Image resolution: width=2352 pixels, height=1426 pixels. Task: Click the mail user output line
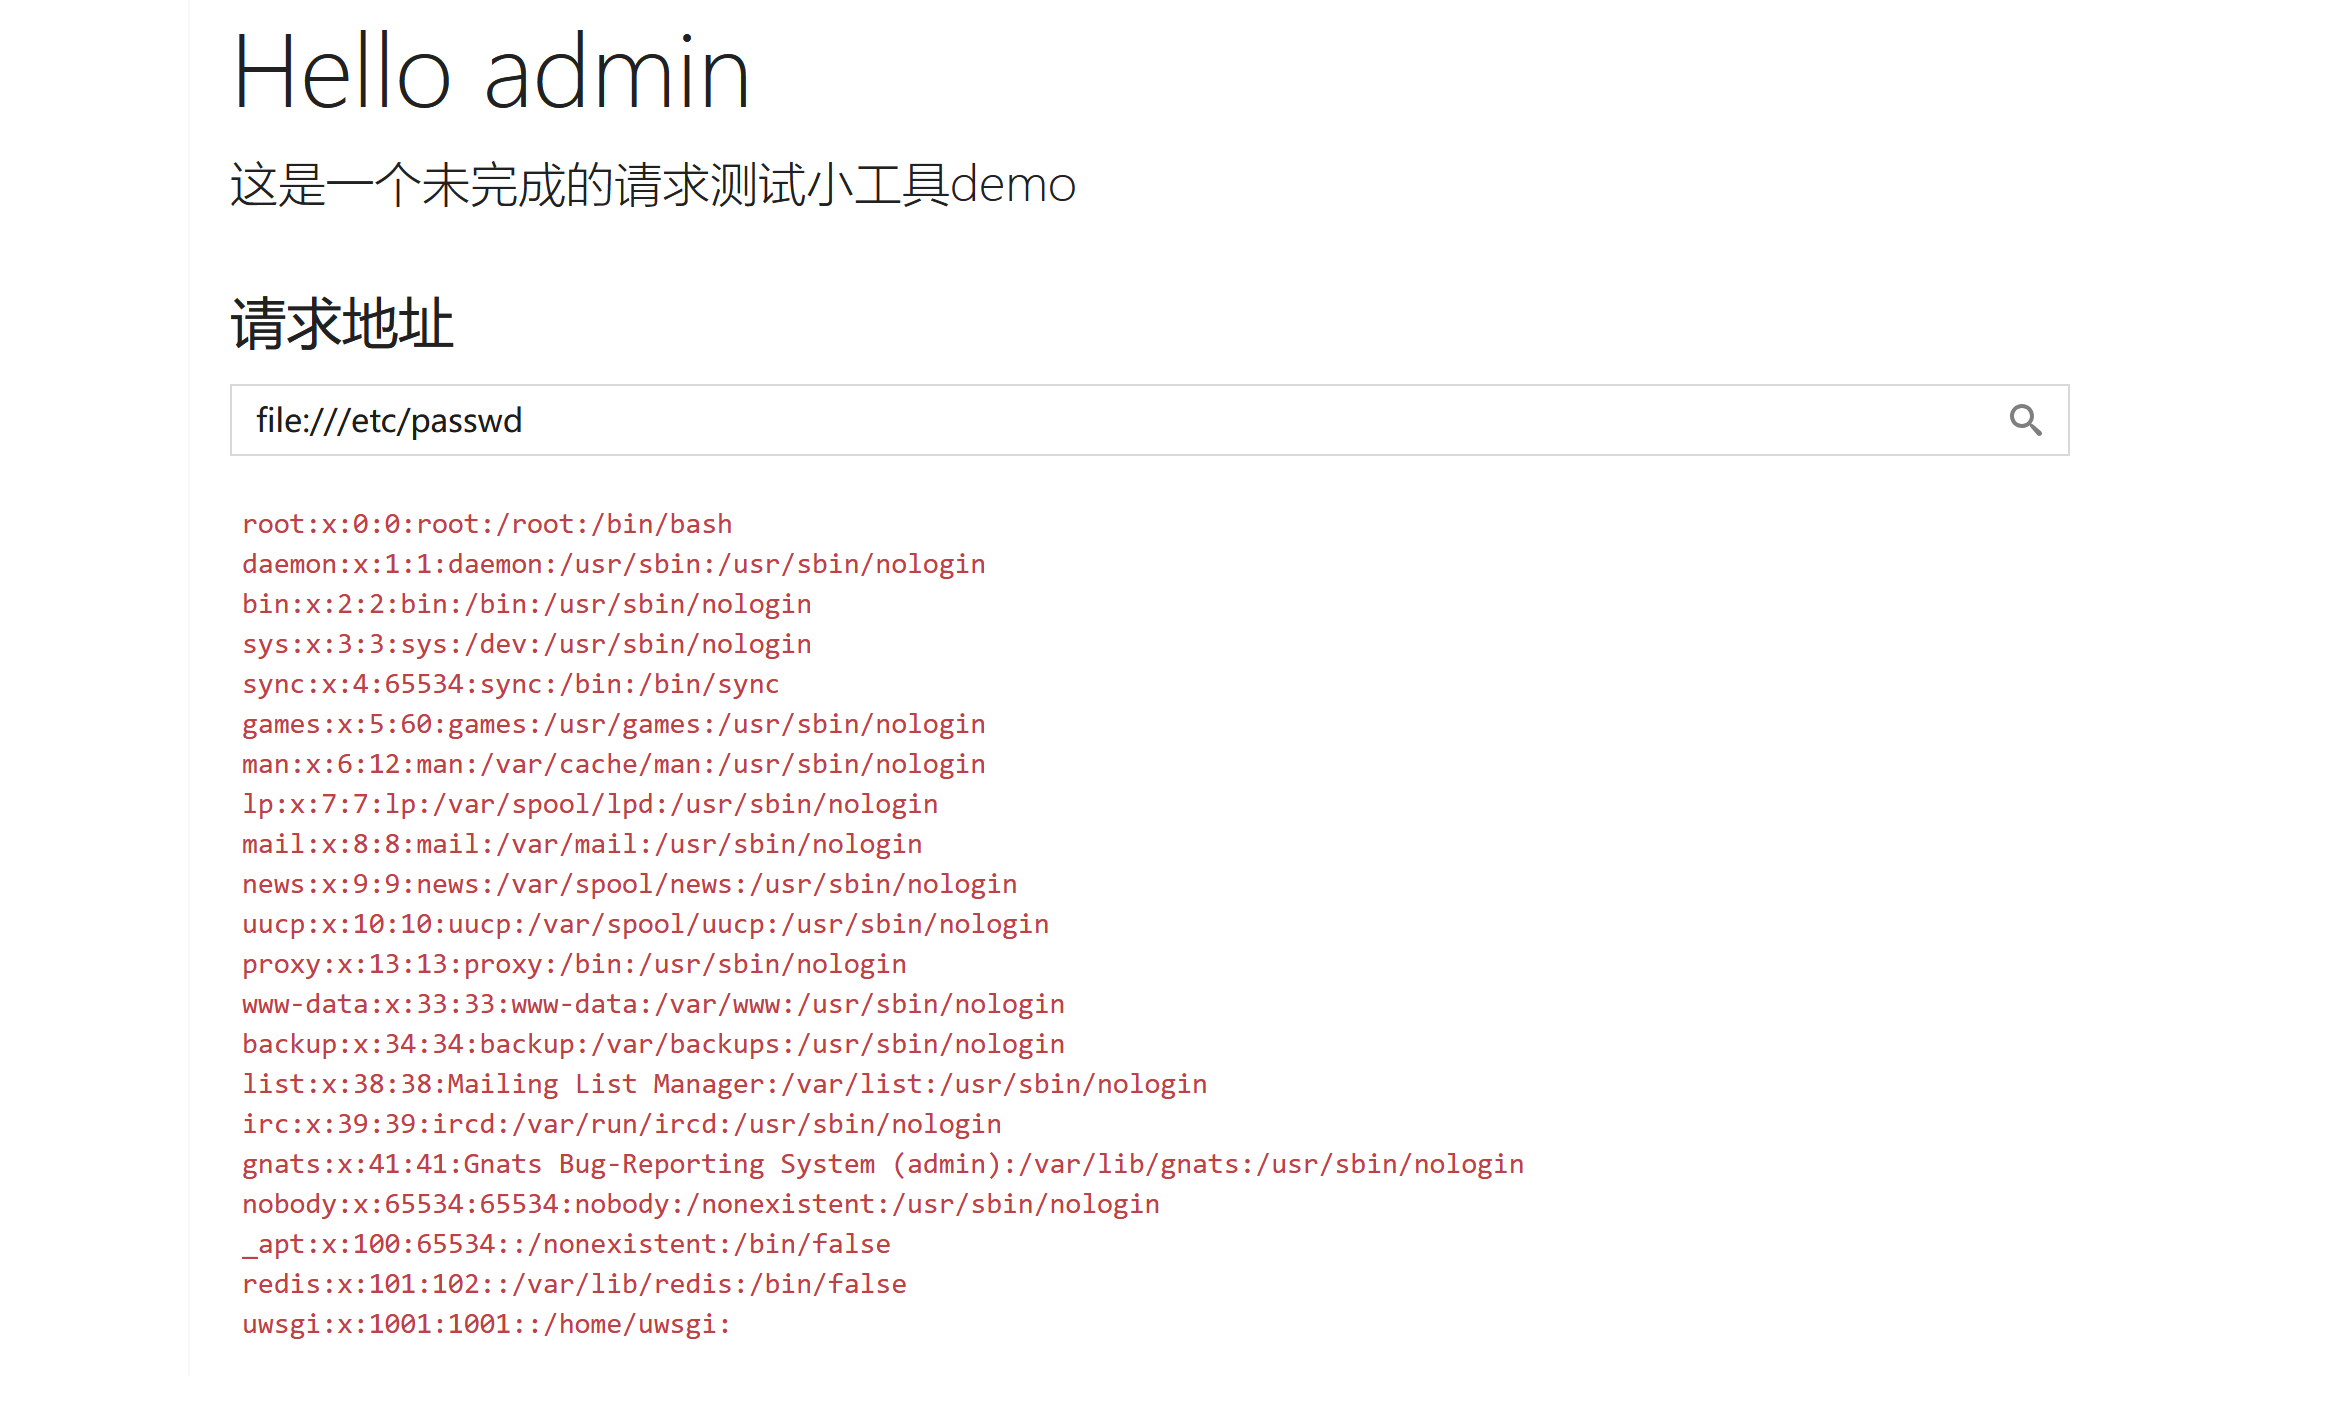coord(582,844)
